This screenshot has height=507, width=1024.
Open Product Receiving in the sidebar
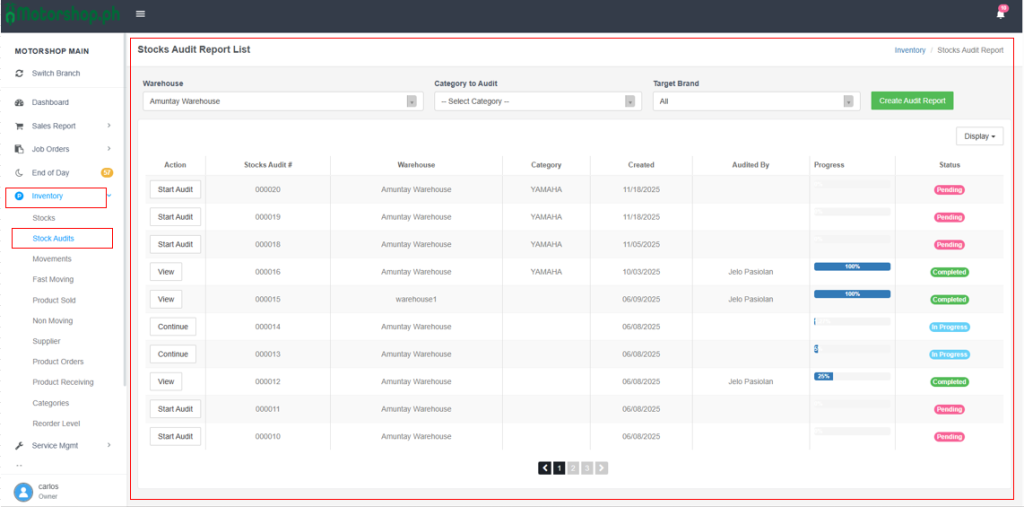coord(63,382)
